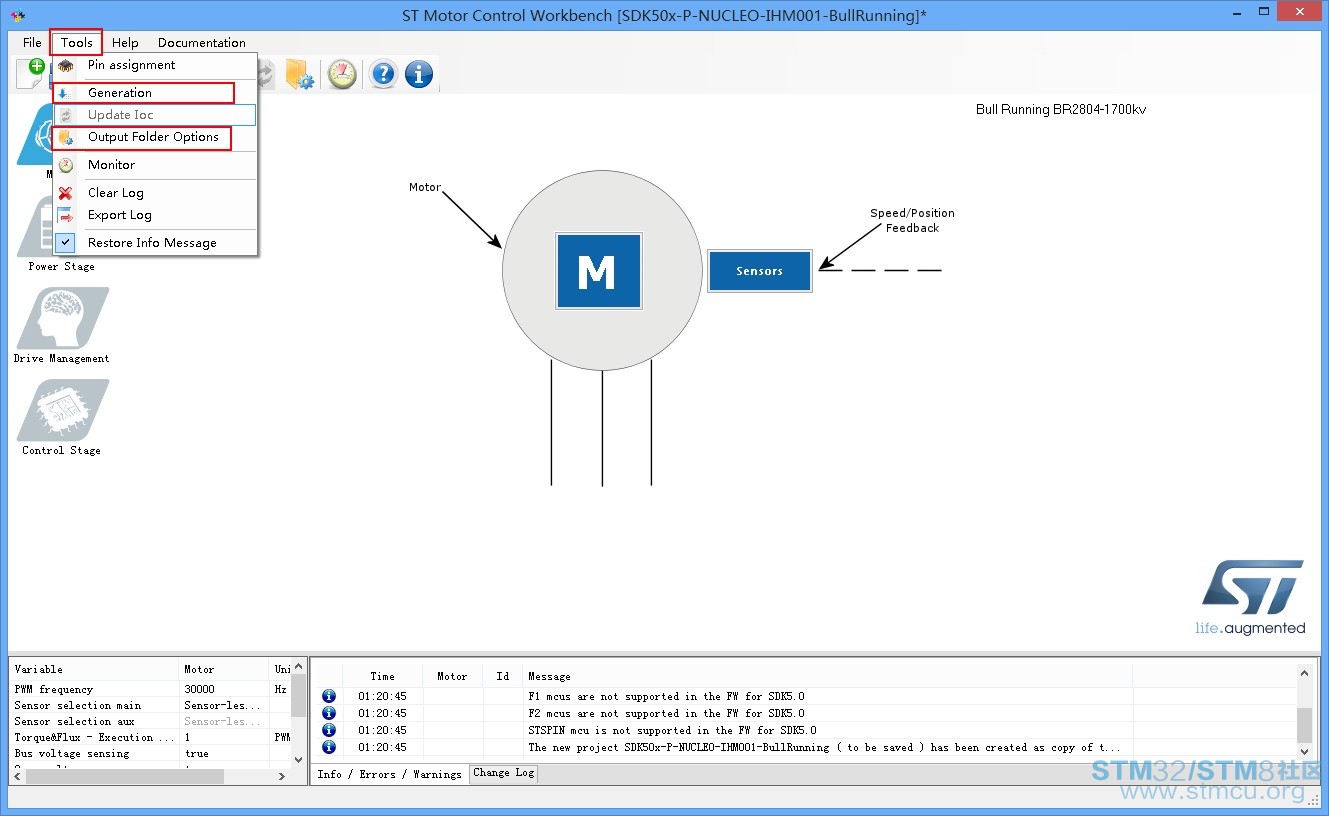
Task: Click the blue question mark Help icon
Action: [383, 73]
